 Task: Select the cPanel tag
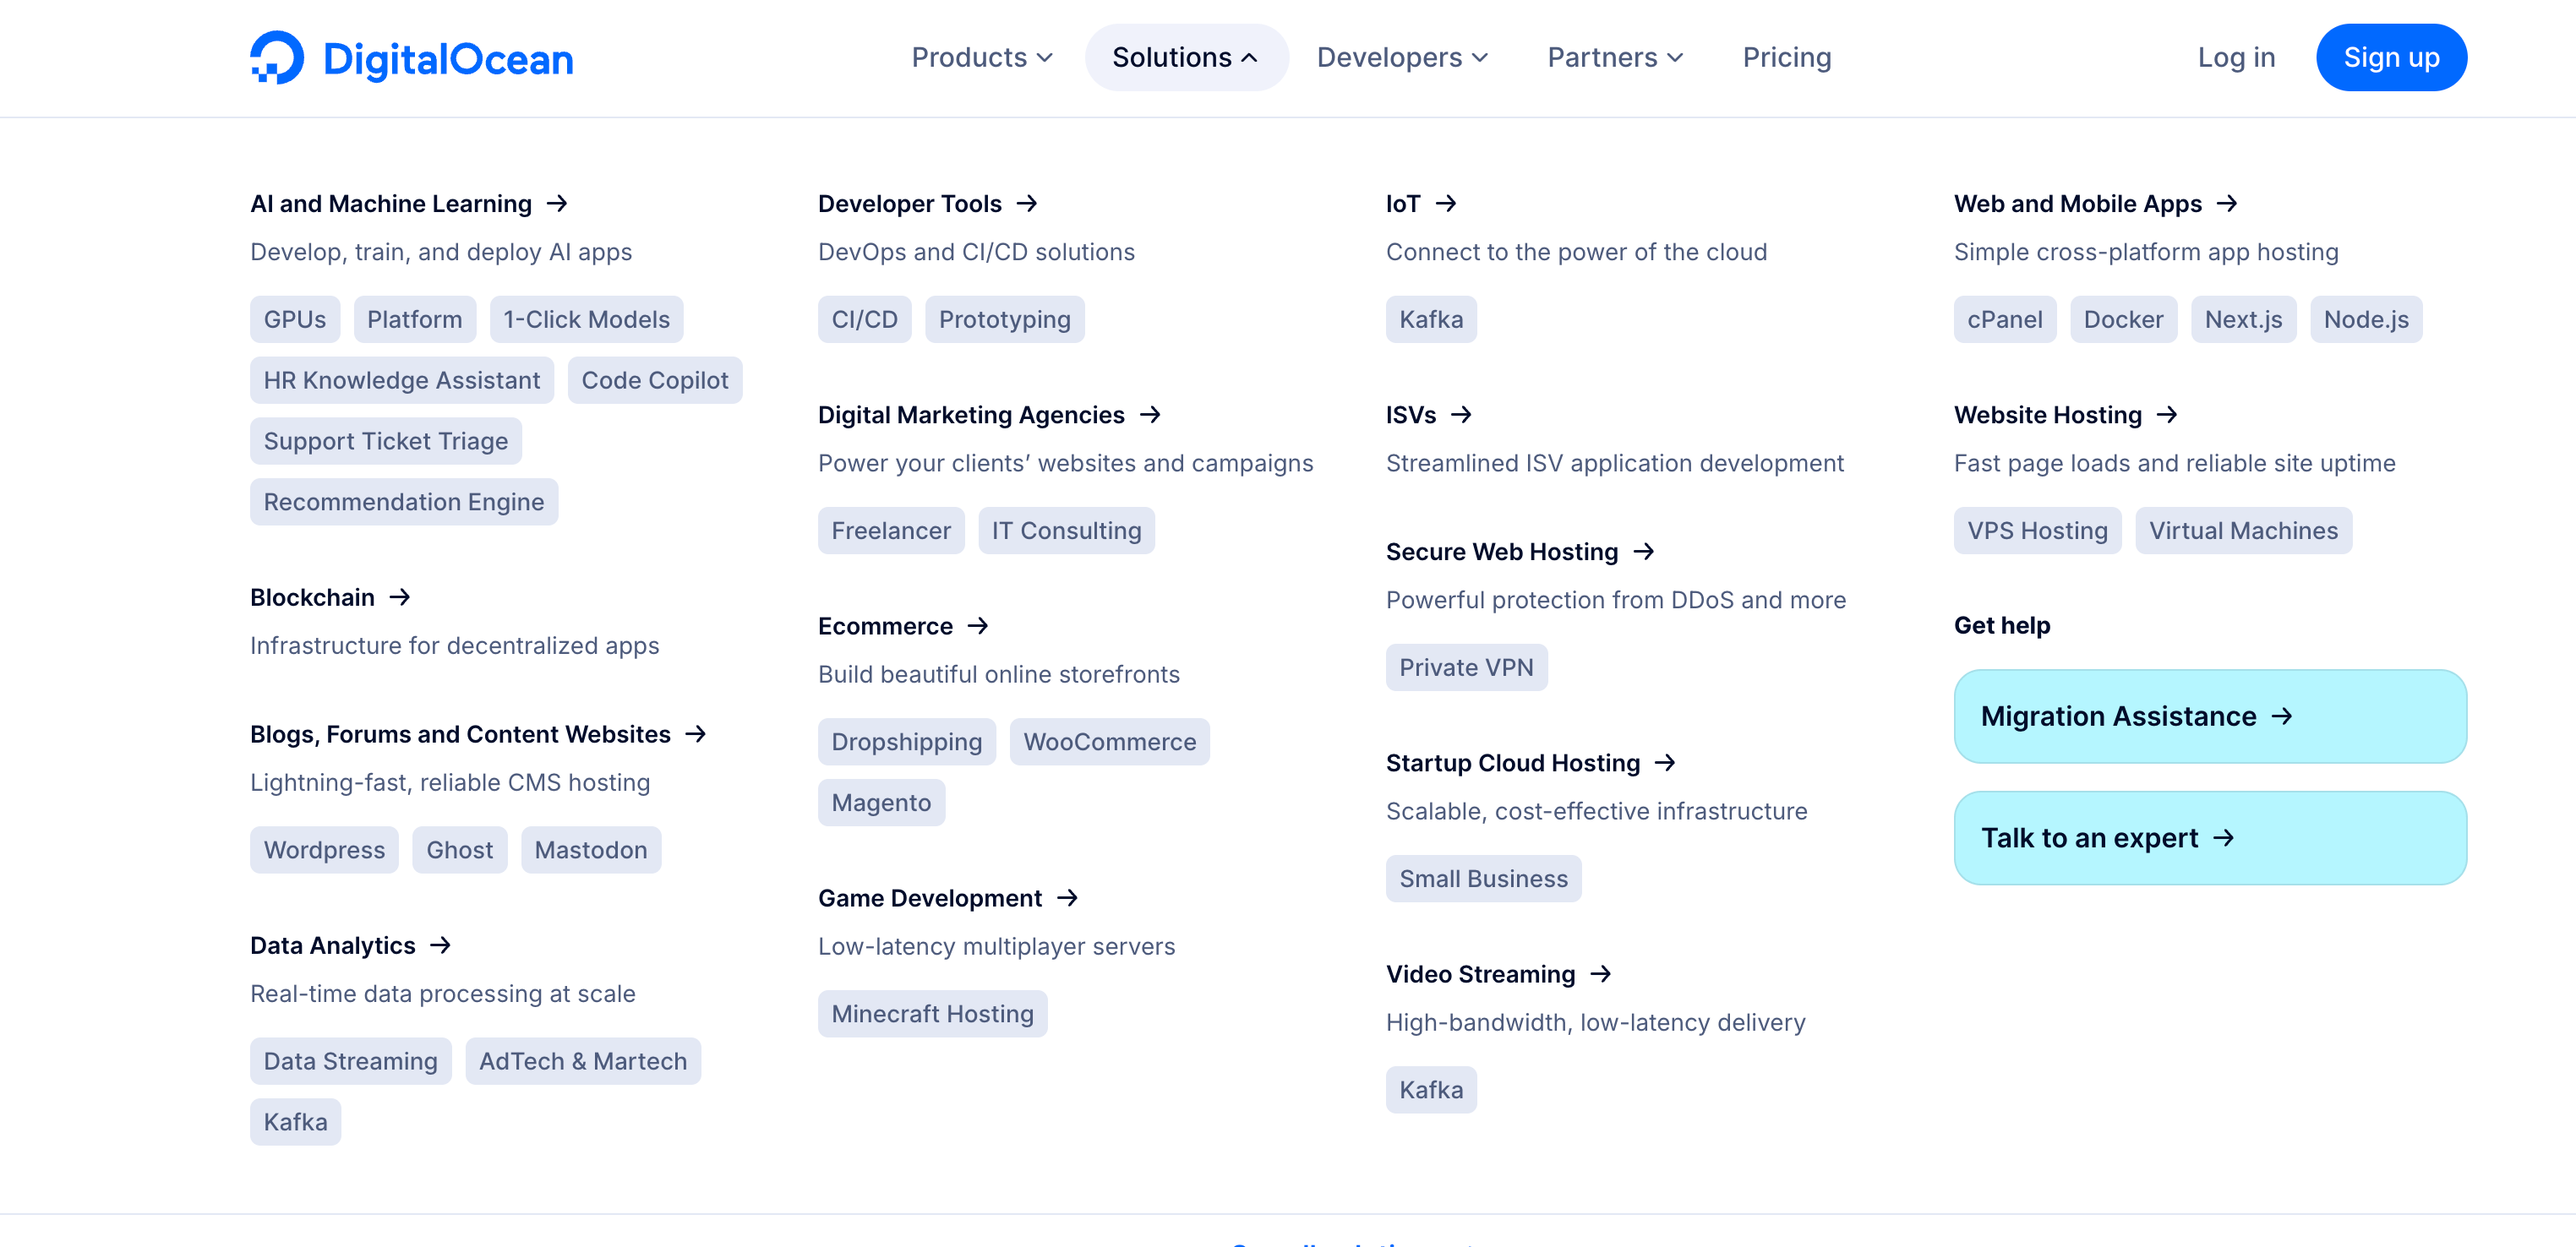tap(2005, 319)
